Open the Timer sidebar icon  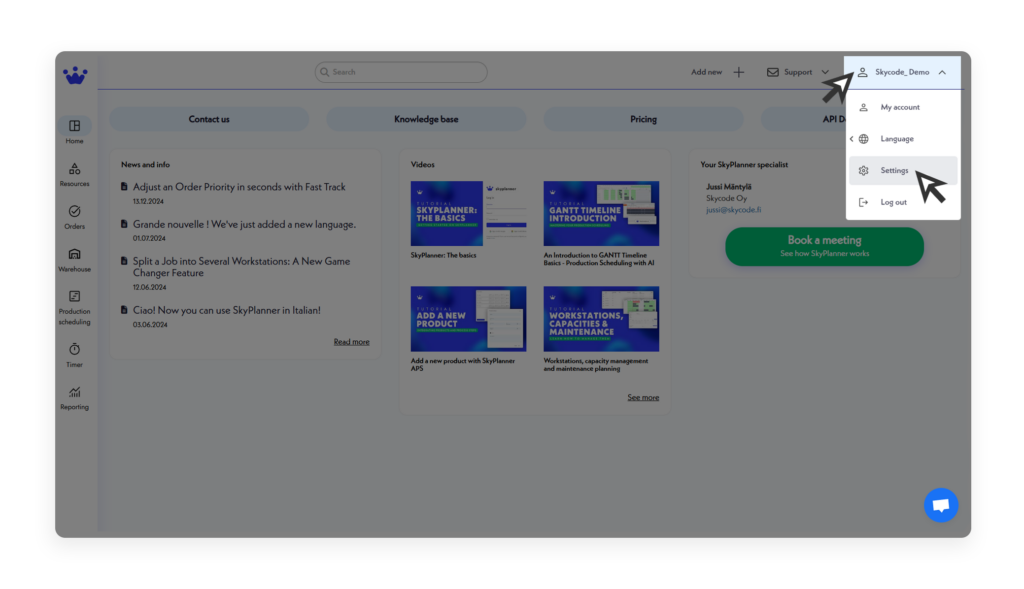[x=75, y=349]
